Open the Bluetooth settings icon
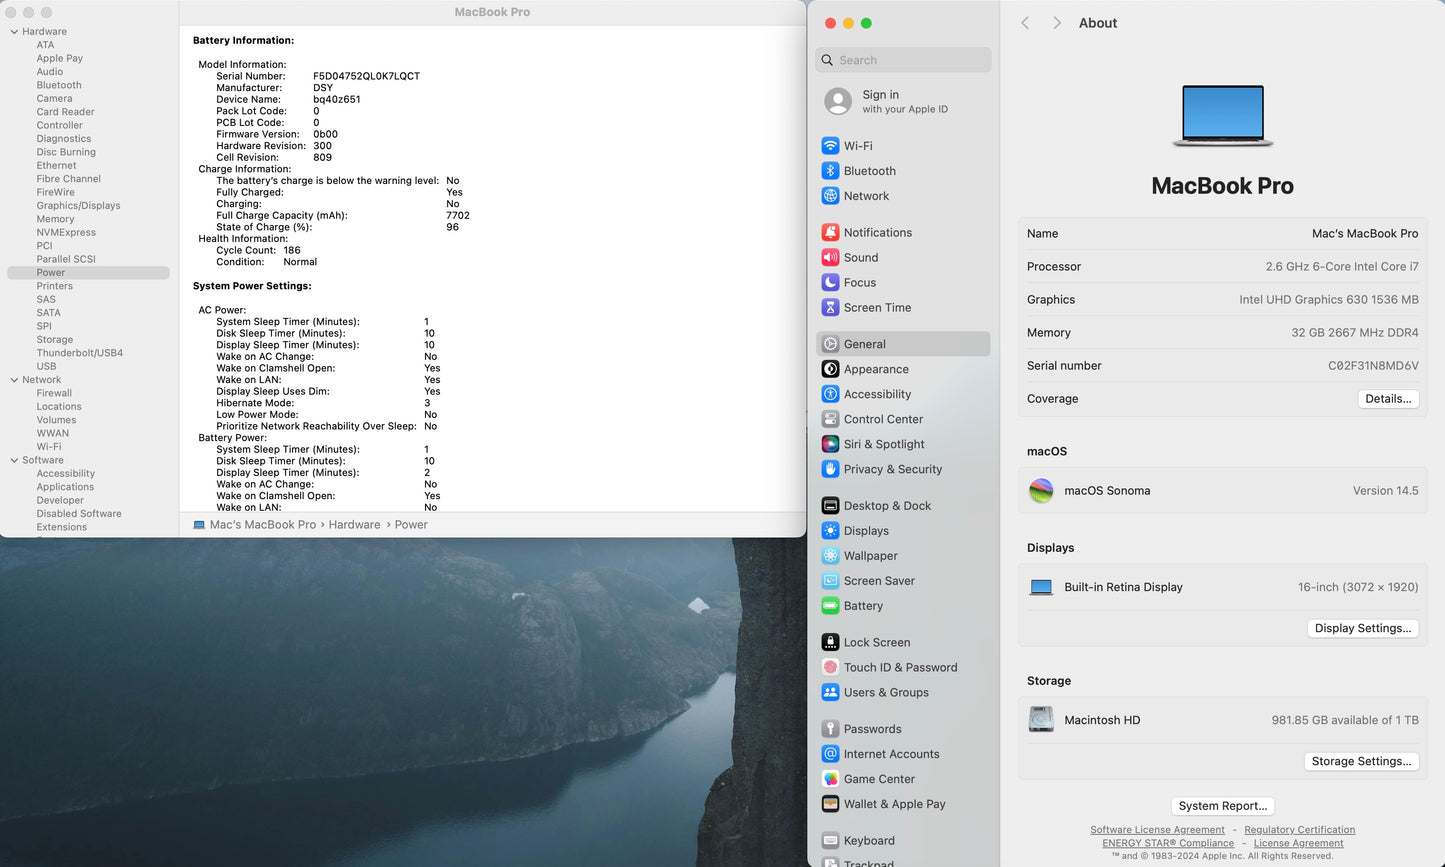Viewport: 1445px width, 867px height. [x=830, y=171]
